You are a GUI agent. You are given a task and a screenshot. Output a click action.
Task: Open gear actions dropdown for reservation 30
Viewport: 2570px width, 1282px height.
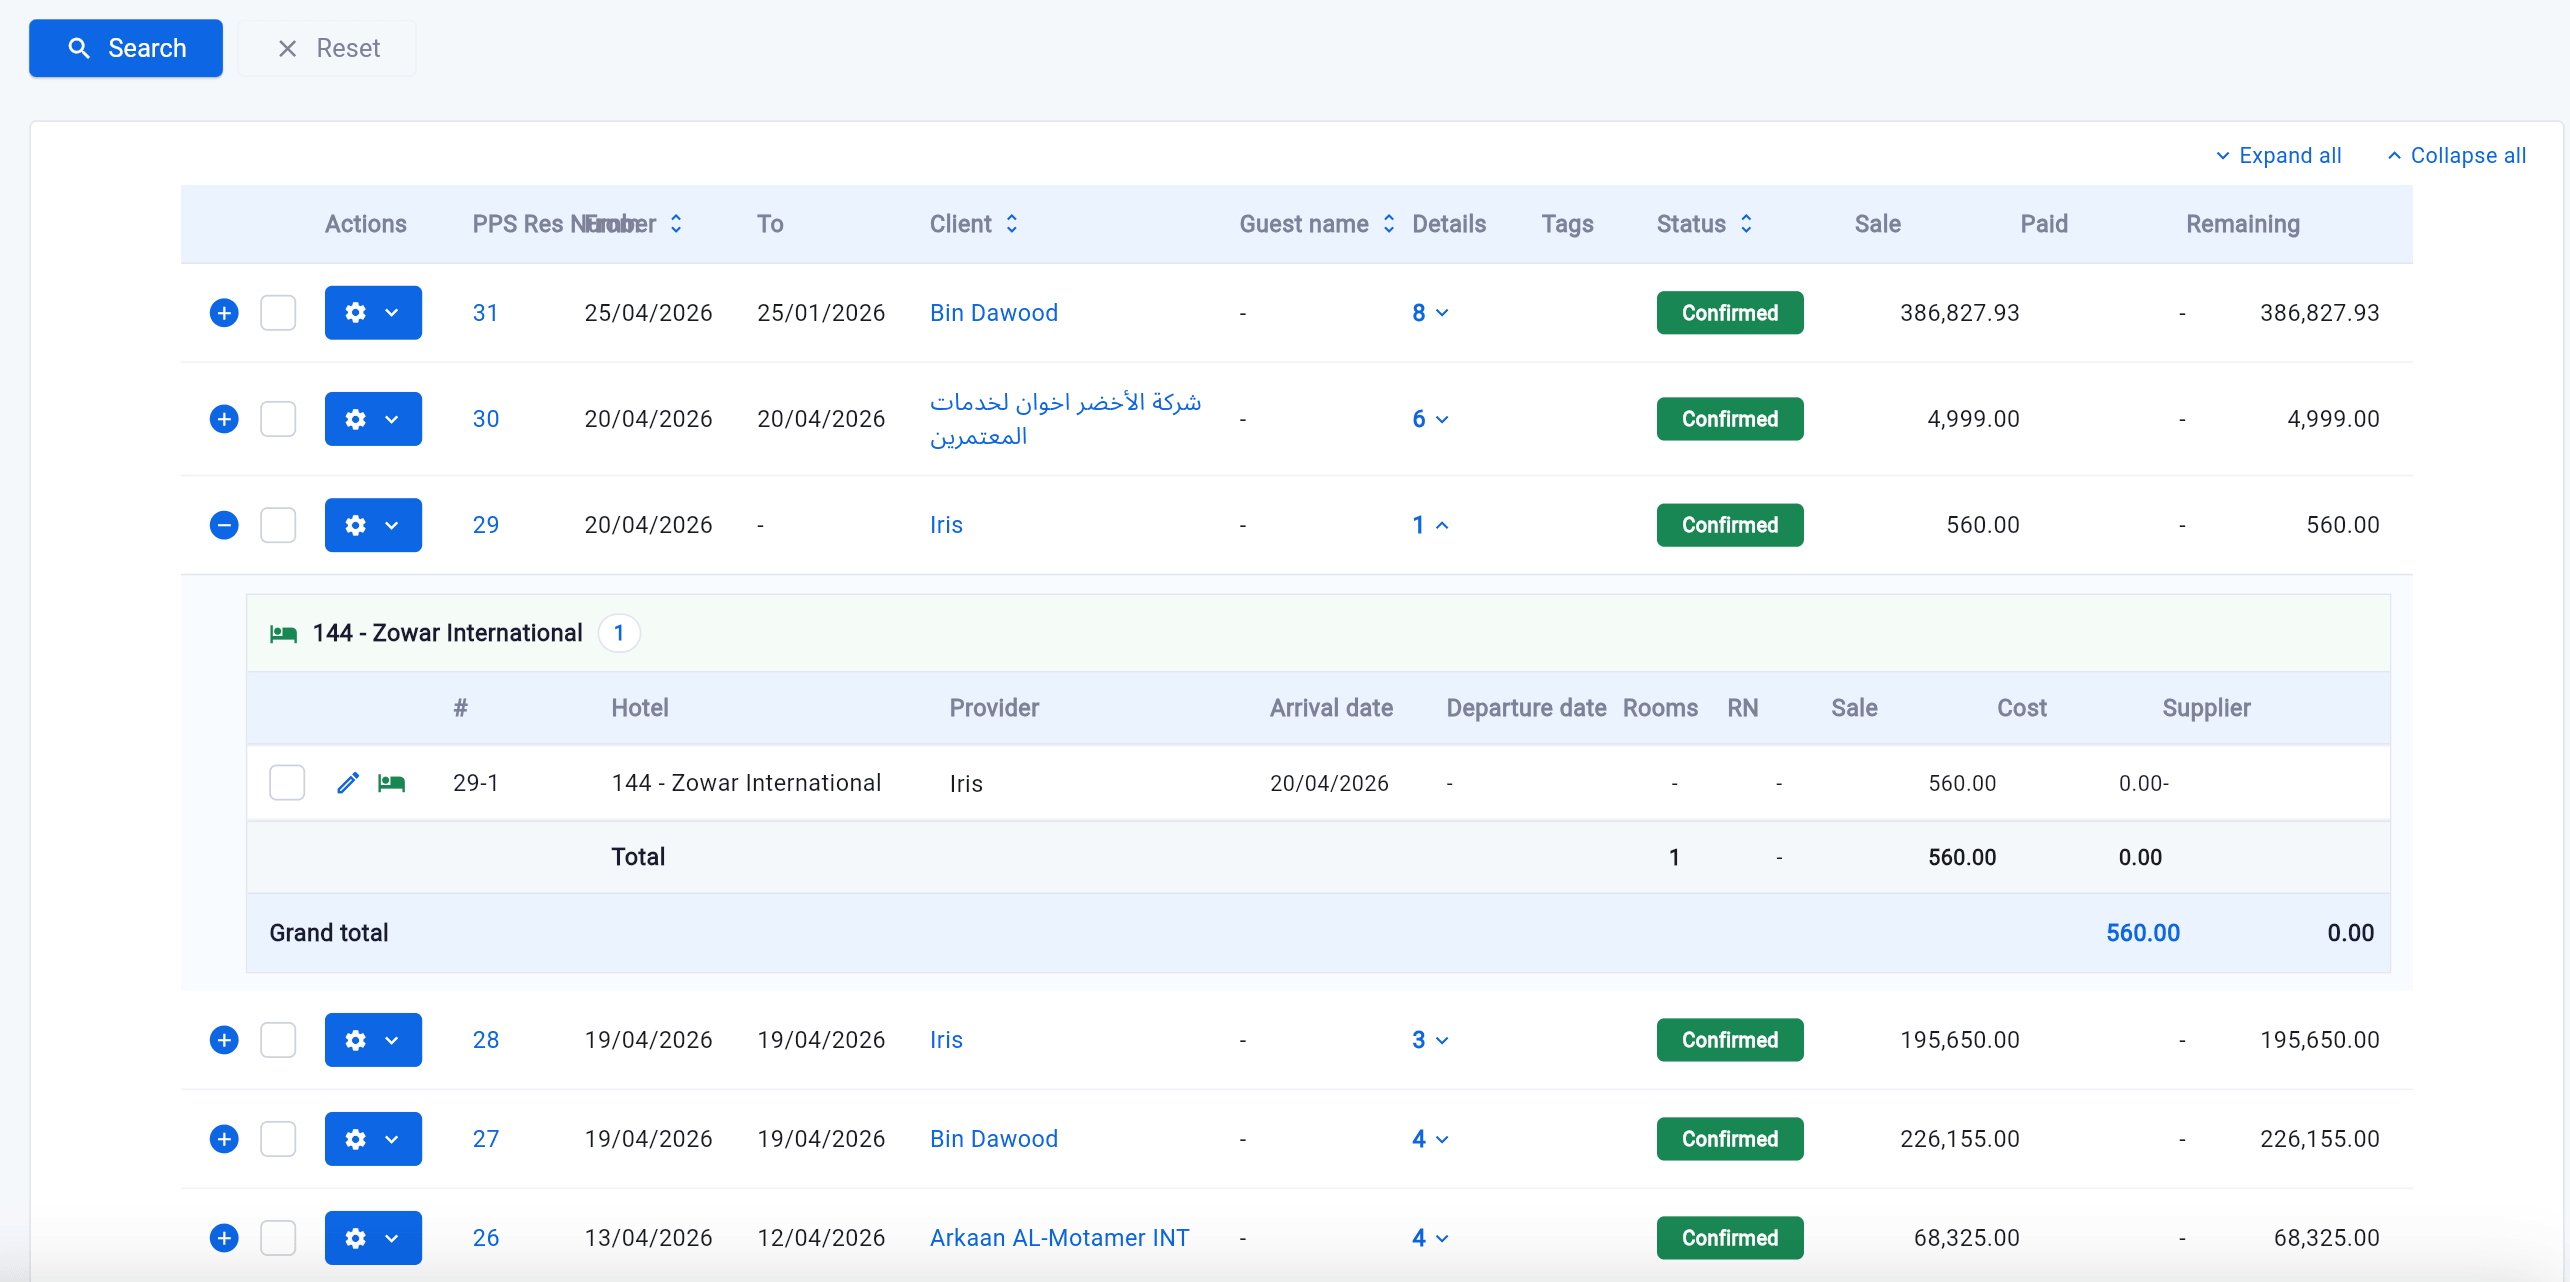tap(373, 419)
